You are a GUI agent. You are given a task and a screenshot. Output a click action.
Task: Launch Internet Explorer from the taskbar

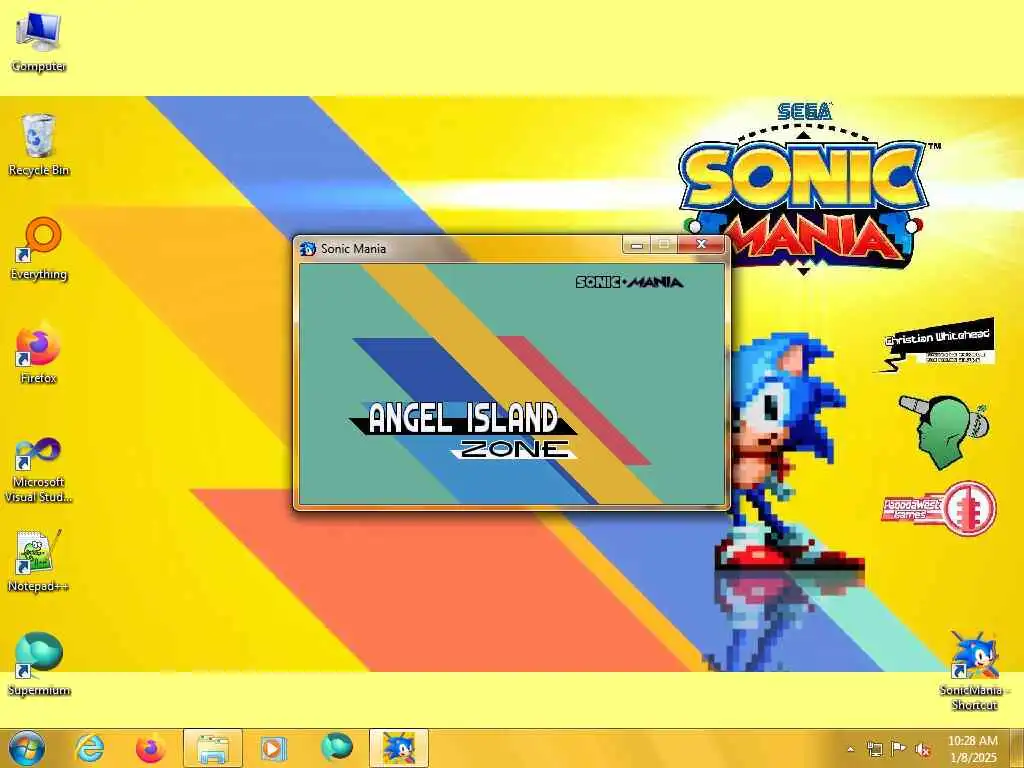[89, 748]
